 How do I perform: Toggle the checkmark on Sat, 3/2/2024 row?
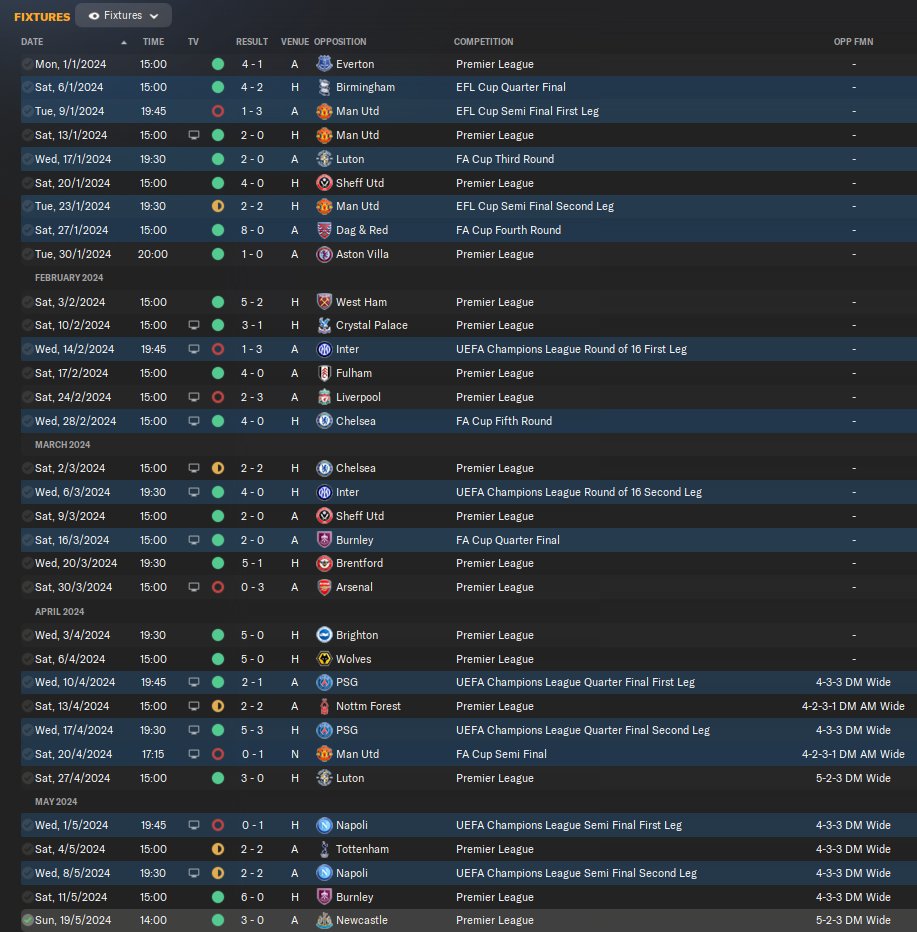(27, 302)
